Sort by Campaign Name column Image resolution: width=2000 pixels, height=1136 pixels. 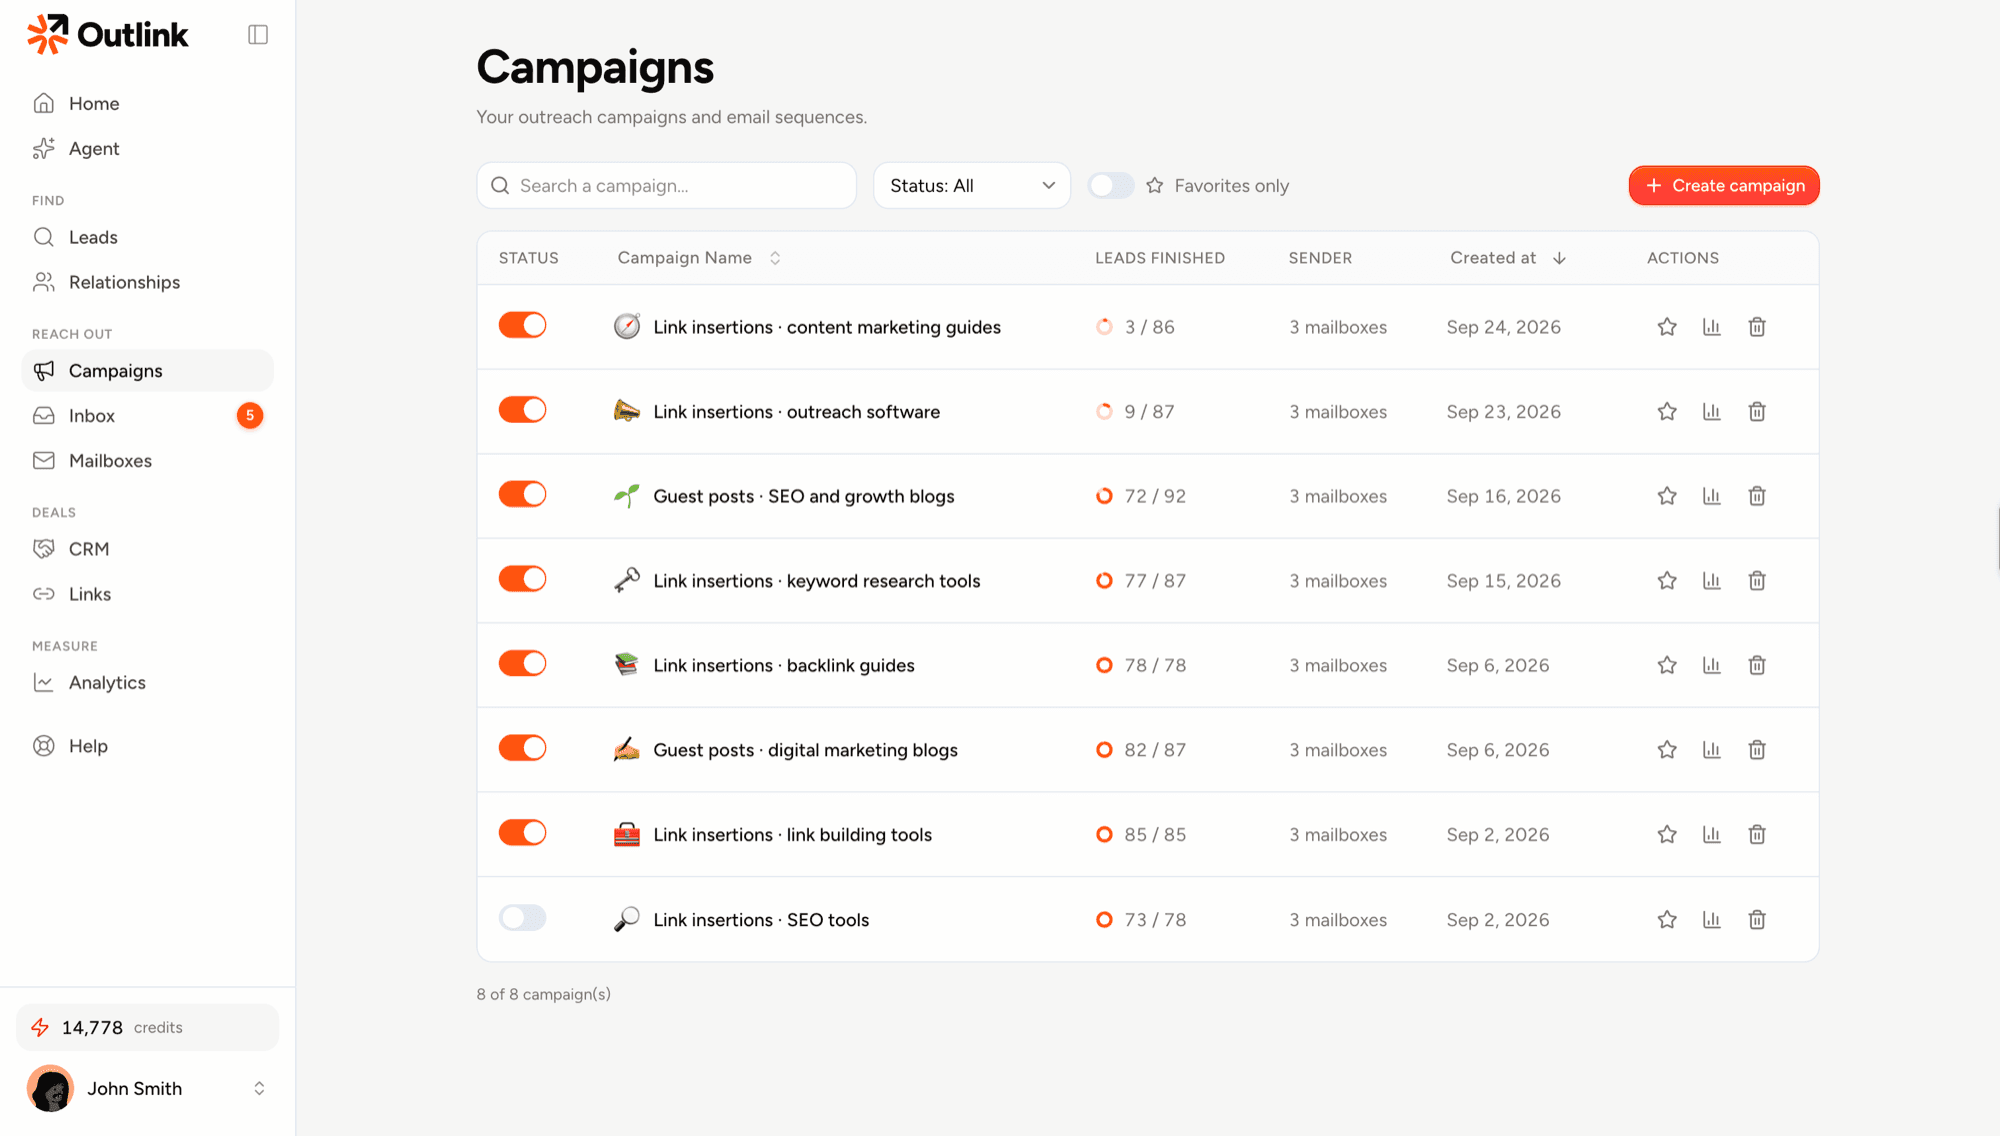pyautogui.click(x=699, y=258)
